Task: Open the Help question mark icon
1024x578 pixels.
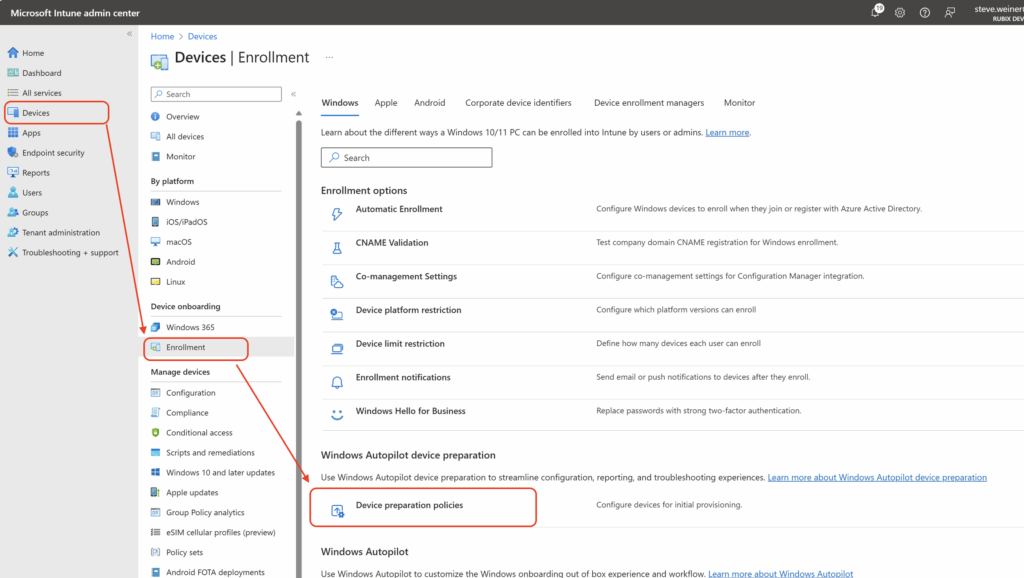Action: 925,12
